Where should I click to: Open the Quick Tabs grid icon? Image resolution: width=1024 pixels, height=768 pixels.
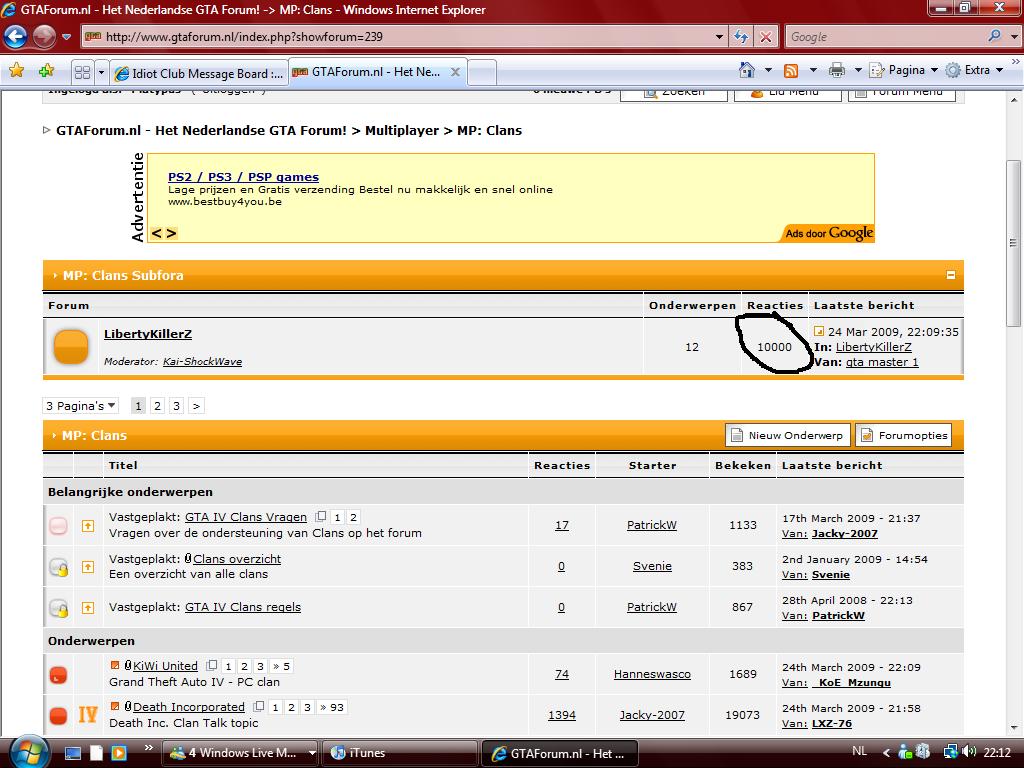pyautogui.click(x=82, y=72)
